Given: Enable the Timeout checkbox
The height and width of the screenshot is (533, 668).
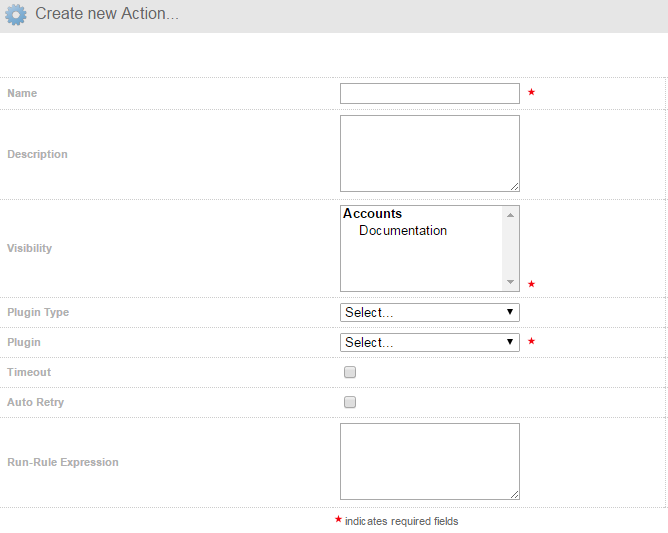Looking at the screenshot, I should [350, 372].
